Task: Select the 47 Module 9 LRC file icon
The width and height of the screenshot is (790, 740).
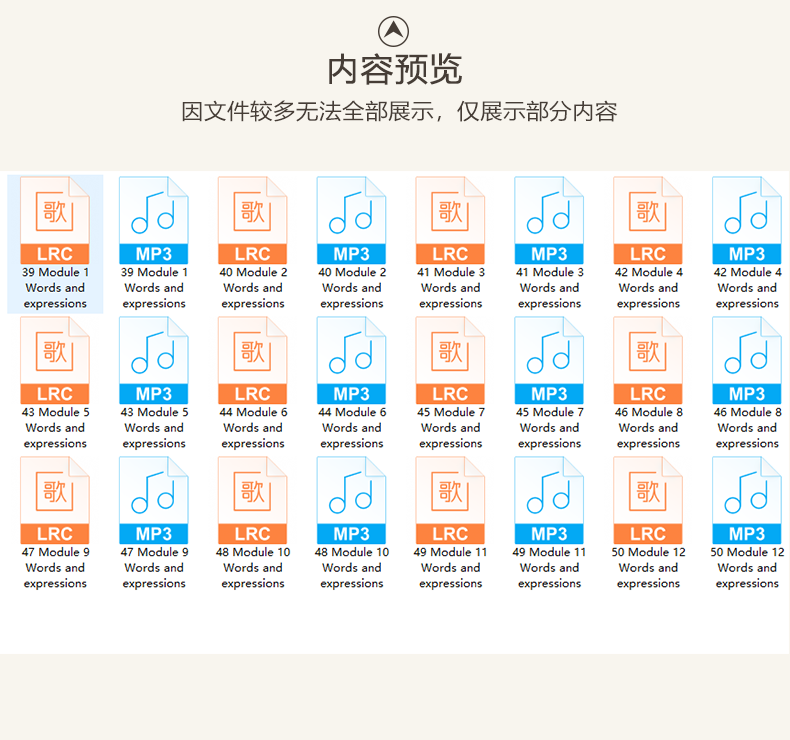Action: pos(55,500)
